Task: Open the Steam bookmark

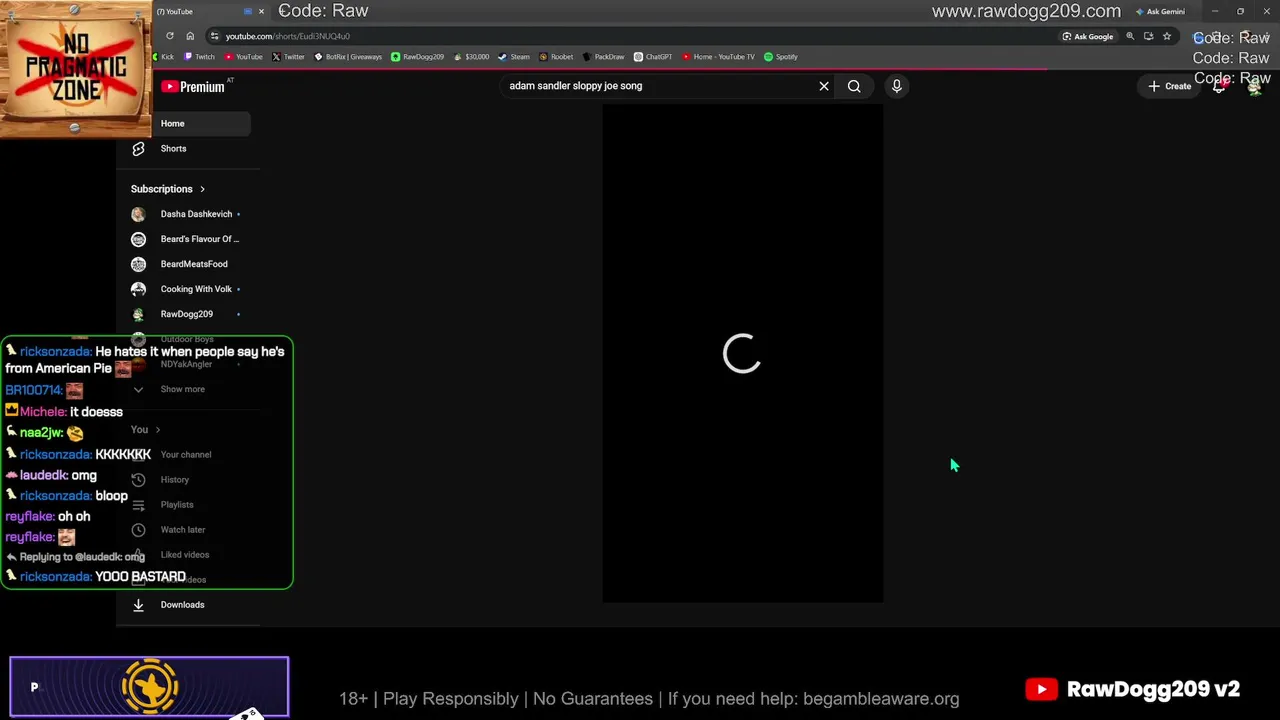Action: pyautogui.click(x=514, y=57)
